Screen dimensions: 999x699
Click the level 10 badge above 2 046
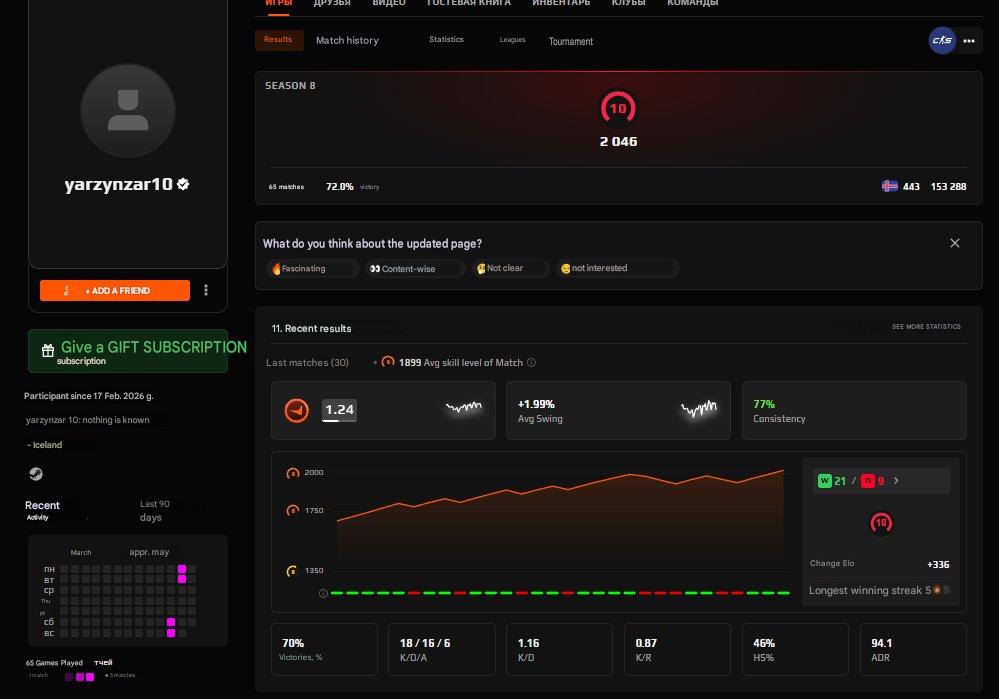(x=618, y=108)
